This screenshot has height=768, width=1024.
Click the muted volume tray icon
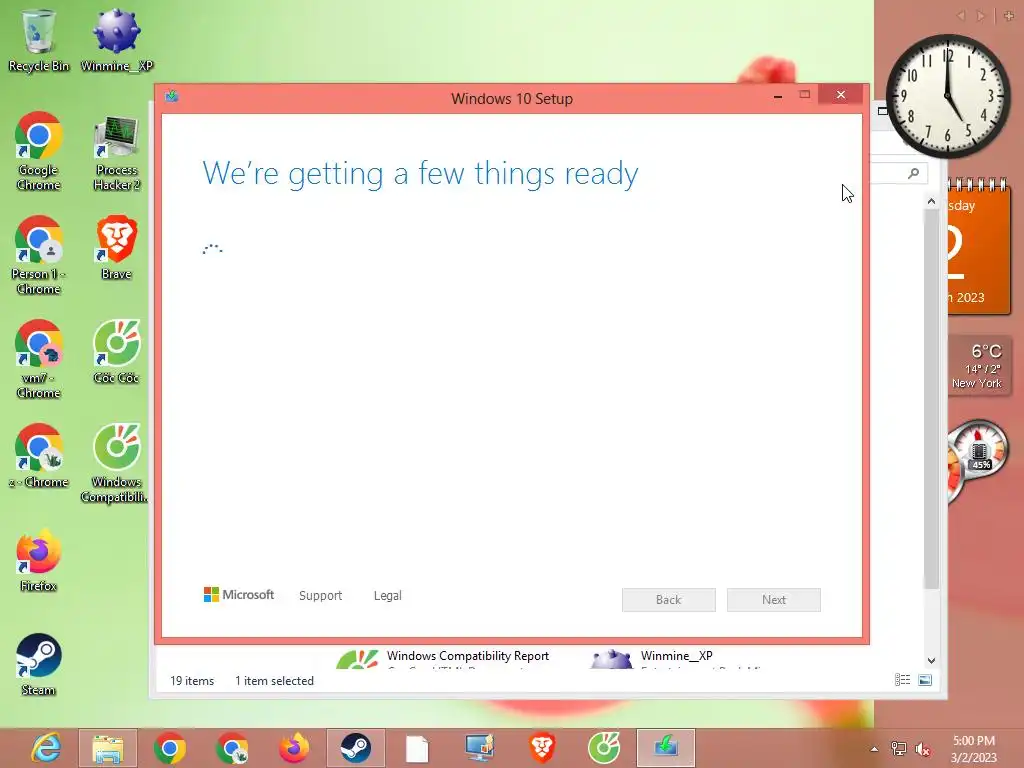coord(923,749)
